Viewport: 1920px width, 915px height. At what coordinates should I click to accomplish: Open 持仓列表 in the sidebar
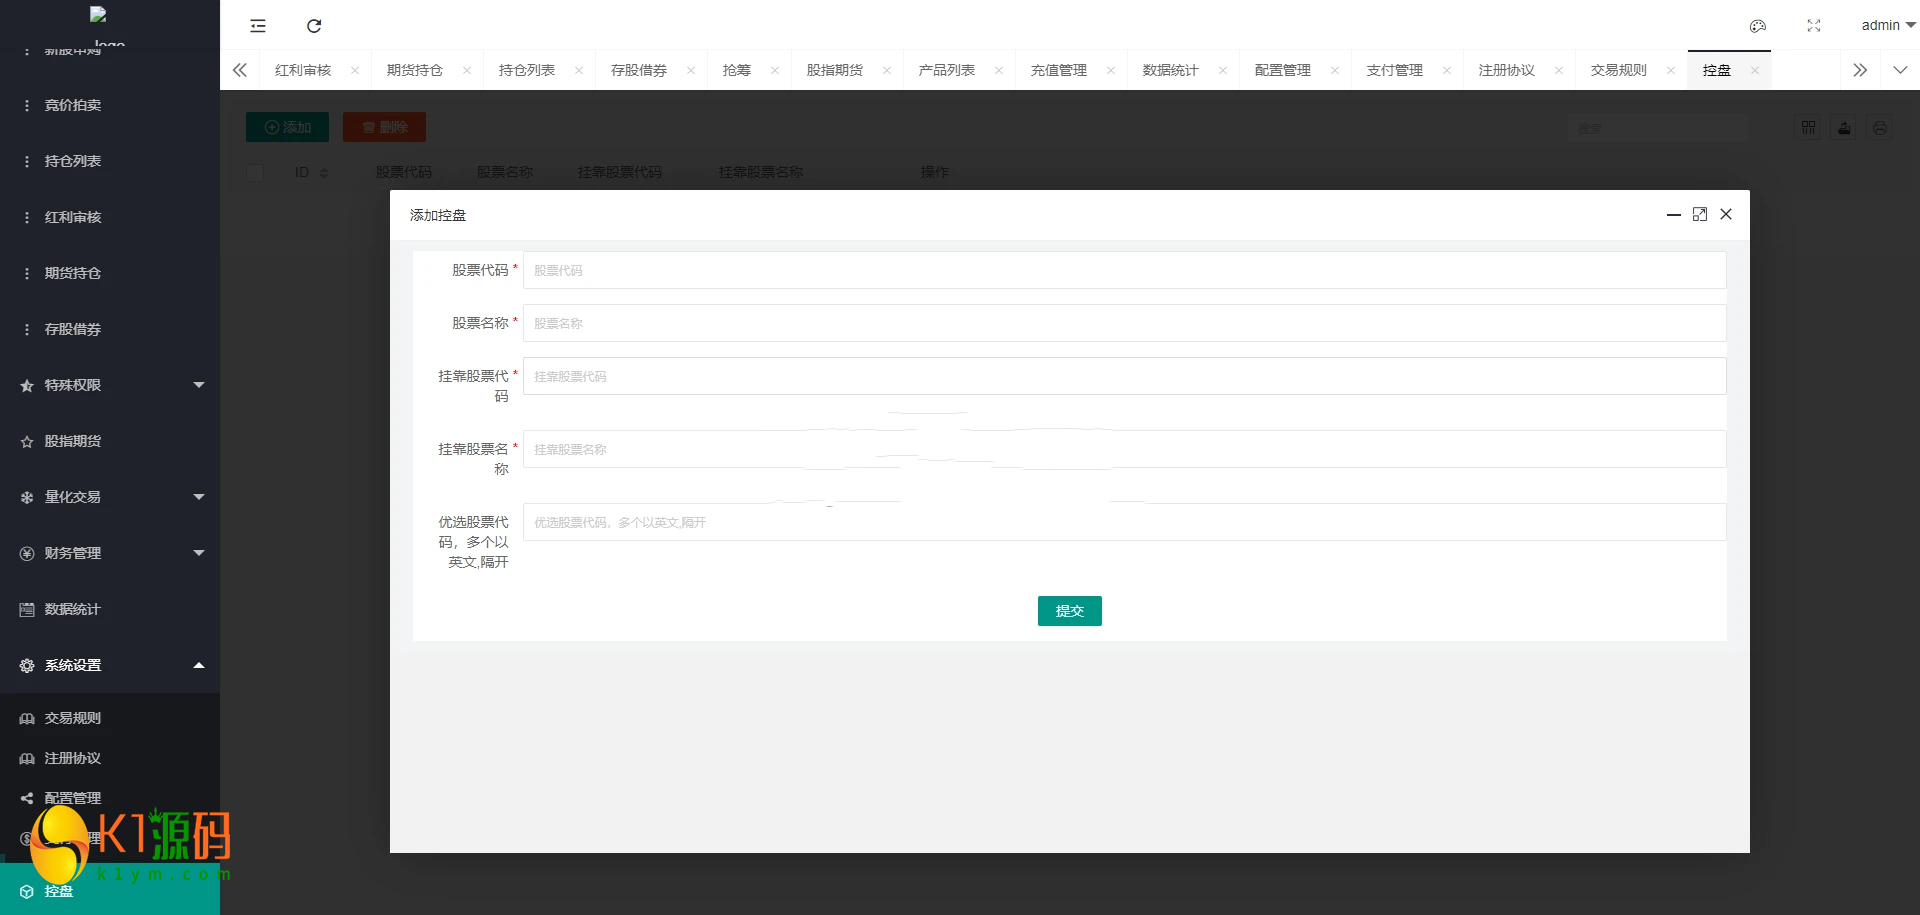[x=110, y=161]
